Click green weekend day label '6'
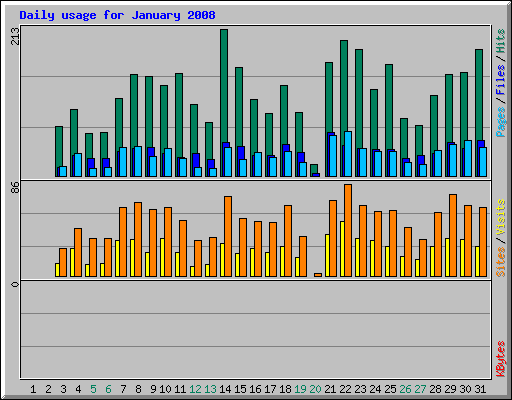The width and height of the screenshot is (512, 400). pyautogui.click(x=108, y=389)
